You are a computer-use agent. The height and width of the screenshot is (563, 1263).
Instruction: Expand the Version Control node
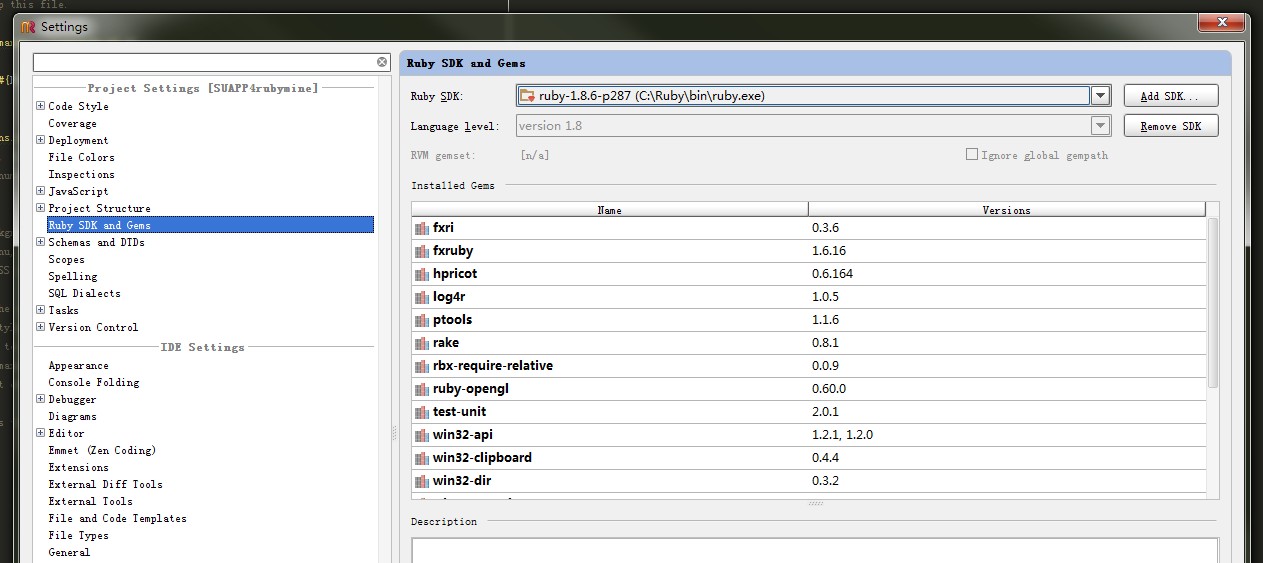(x=40, y=327)
